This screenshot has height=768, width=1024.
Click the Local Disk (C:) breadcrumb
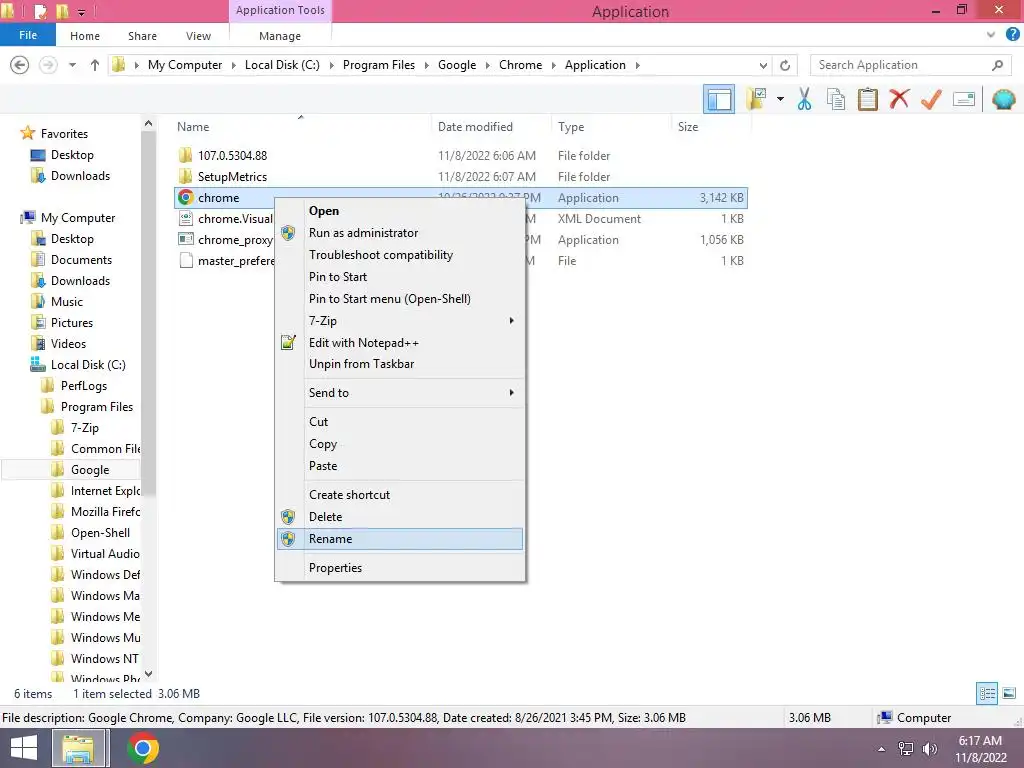[282, 65]
